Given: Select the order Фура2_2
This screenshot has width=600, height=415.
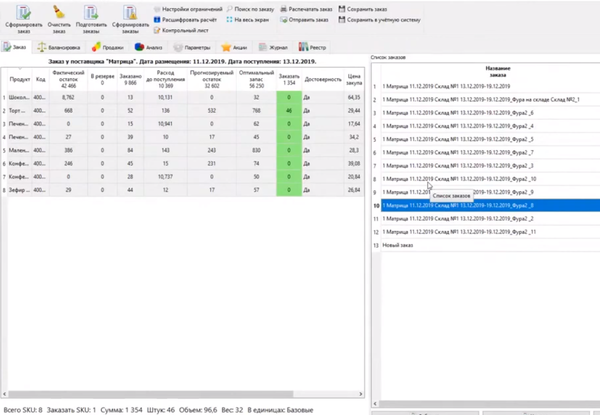Looking at the screenshot, I should click(491, 219).
